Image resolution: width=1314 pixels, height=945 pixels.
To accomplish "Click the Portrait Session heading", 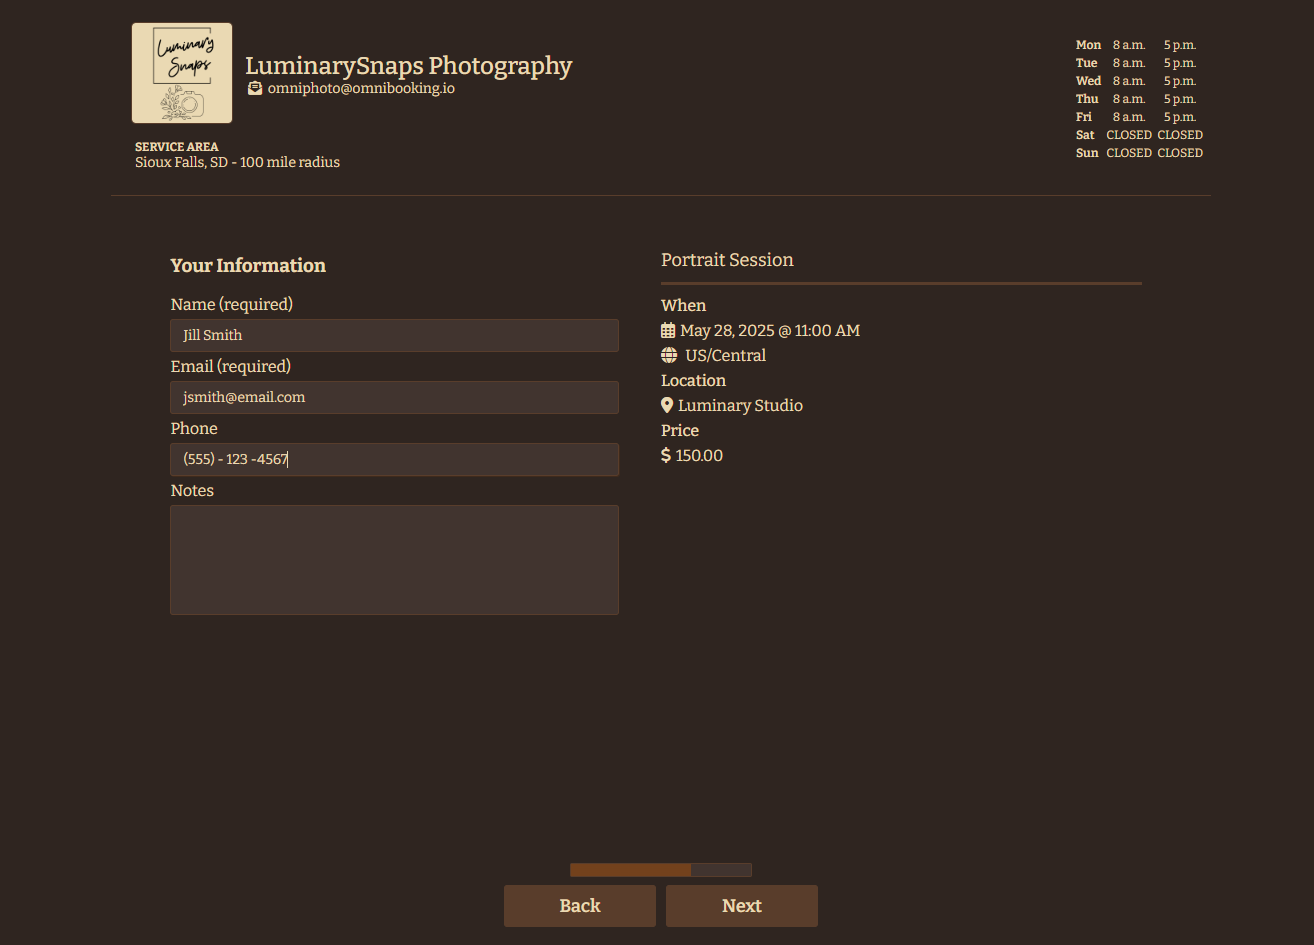I will coord(727,260).
